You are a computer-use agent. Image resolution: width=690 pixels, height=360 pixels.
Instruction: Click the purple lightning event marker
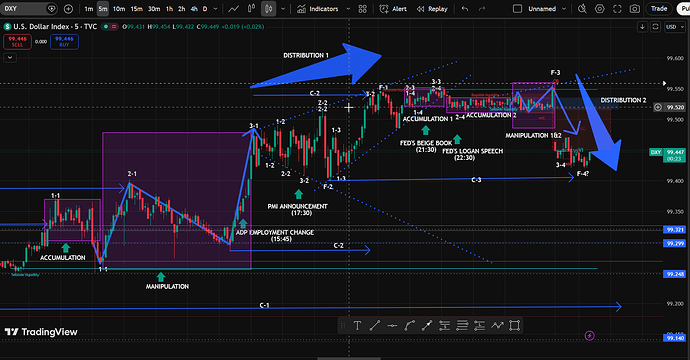589,336
